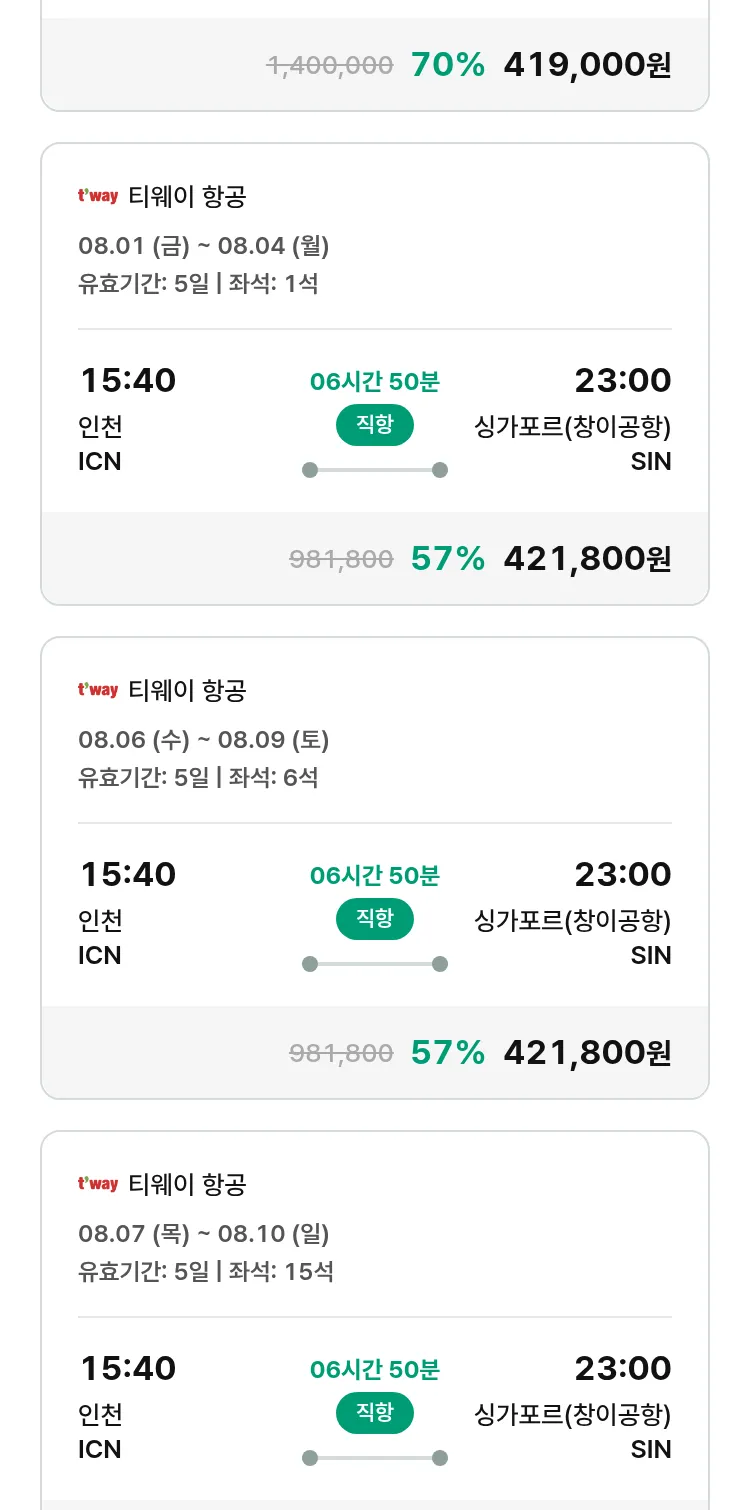Click t'way logo on 08.07 flight card
The height and width of the screenshot is (1510, 750).
(98, 1184)
